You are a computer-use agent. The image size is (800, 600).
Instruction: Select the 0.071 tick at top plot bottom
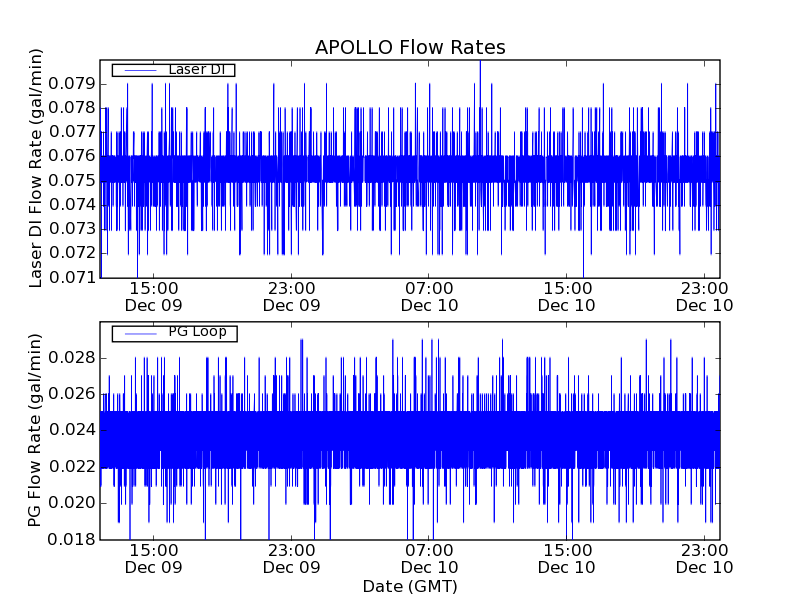tap(72, 277)
